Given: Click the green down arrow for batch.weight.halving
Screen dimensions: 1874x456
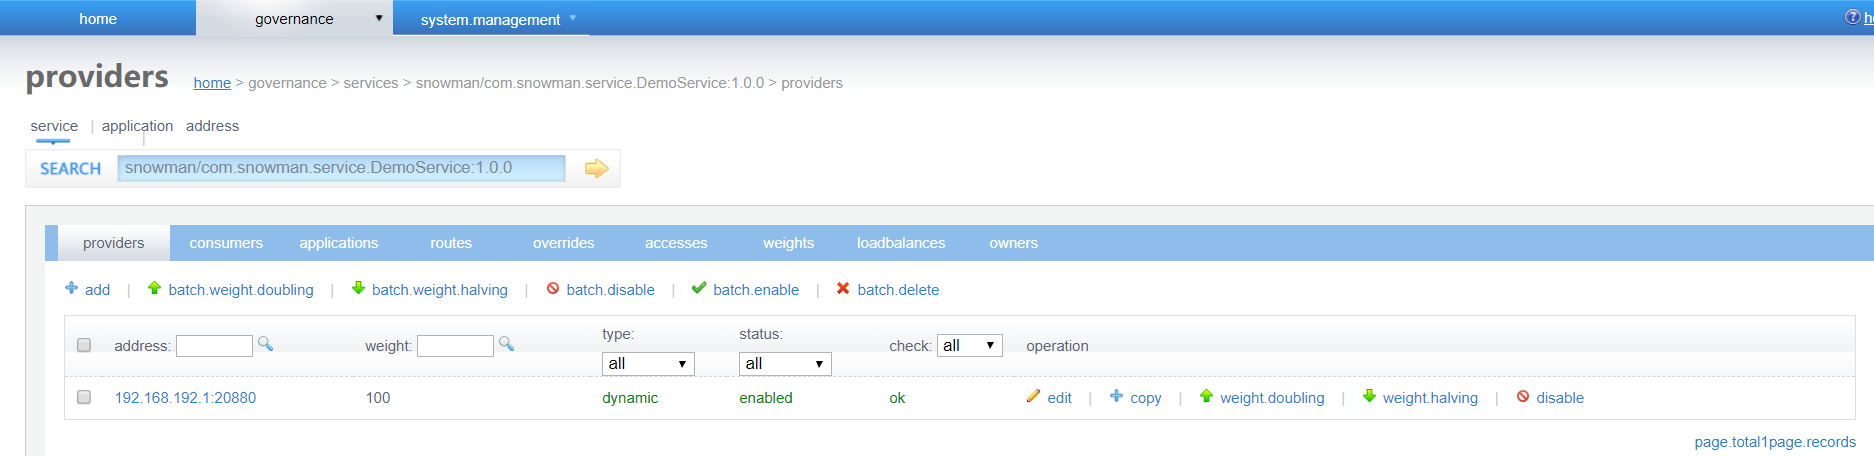Looking at the screenshot, I should [358, 288].
